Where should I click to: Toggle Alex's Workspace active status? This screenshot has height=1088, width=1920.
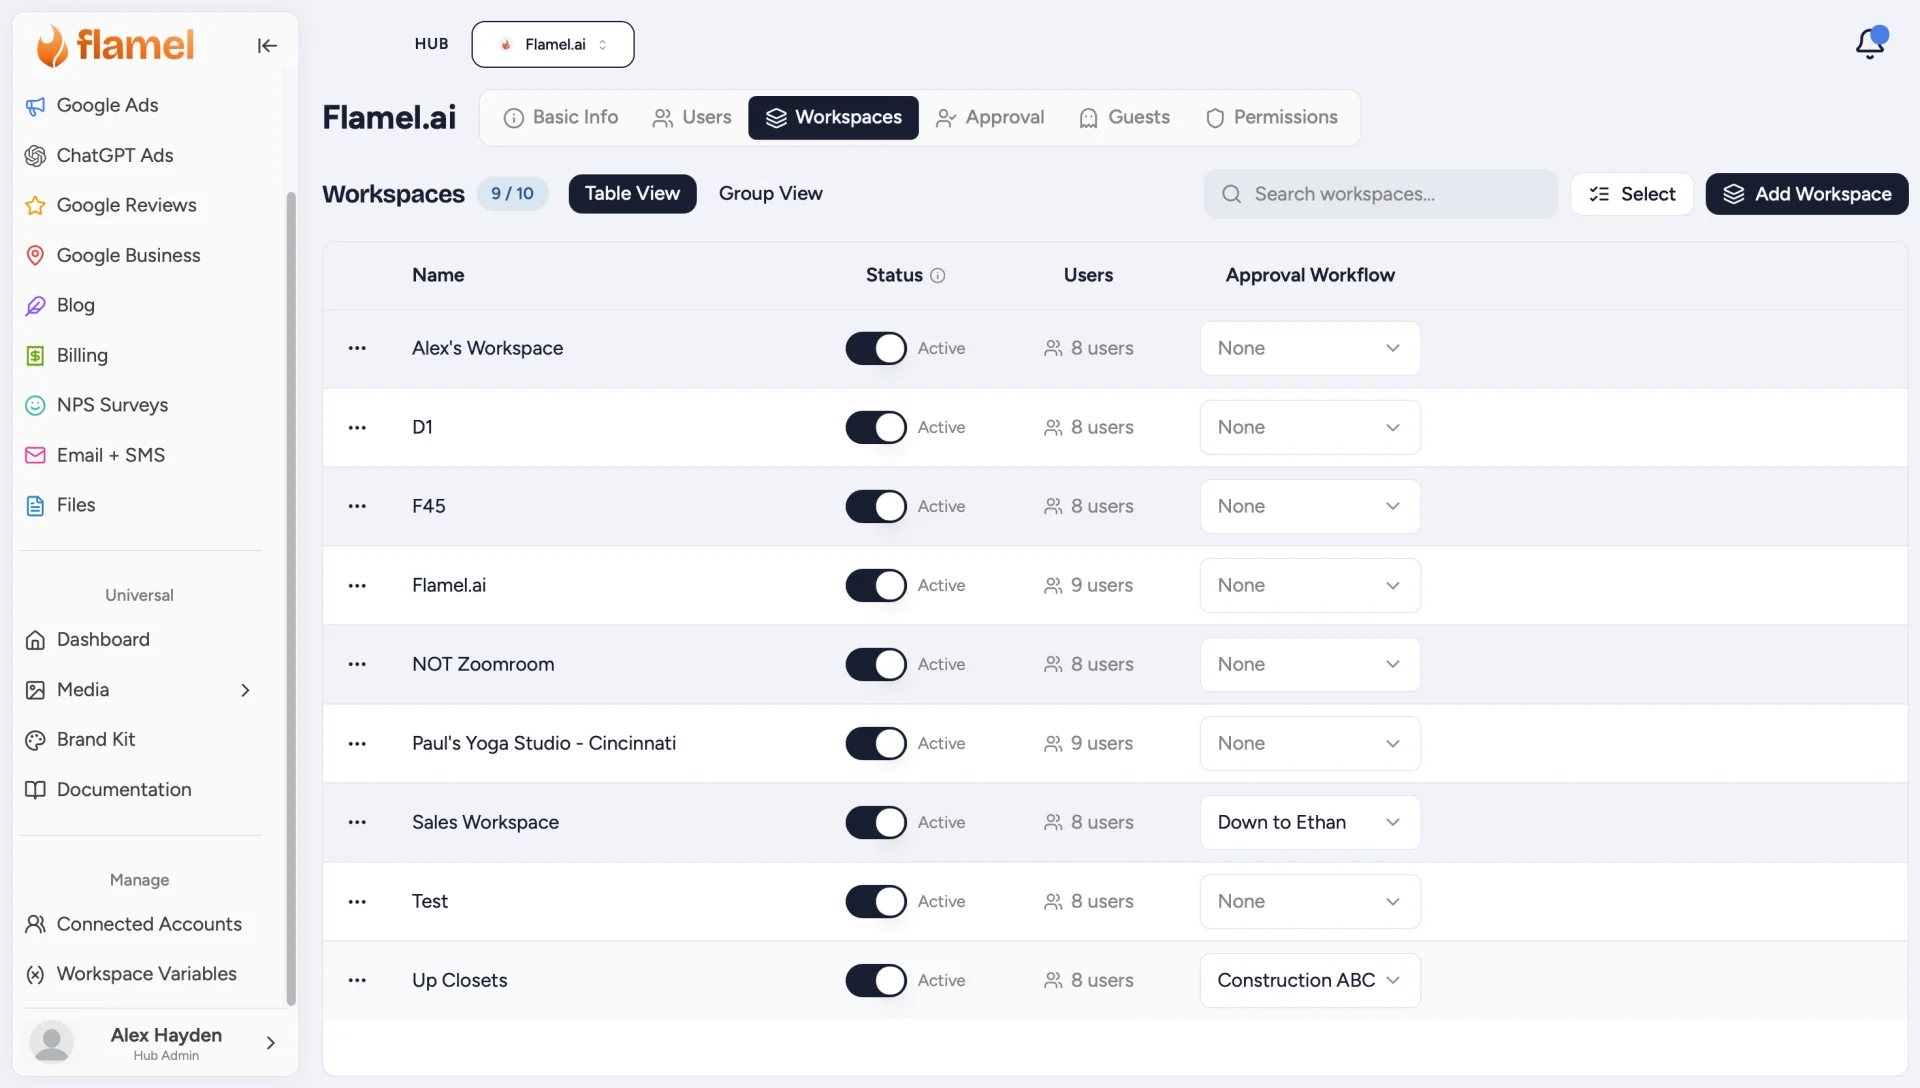coord(876,348)
